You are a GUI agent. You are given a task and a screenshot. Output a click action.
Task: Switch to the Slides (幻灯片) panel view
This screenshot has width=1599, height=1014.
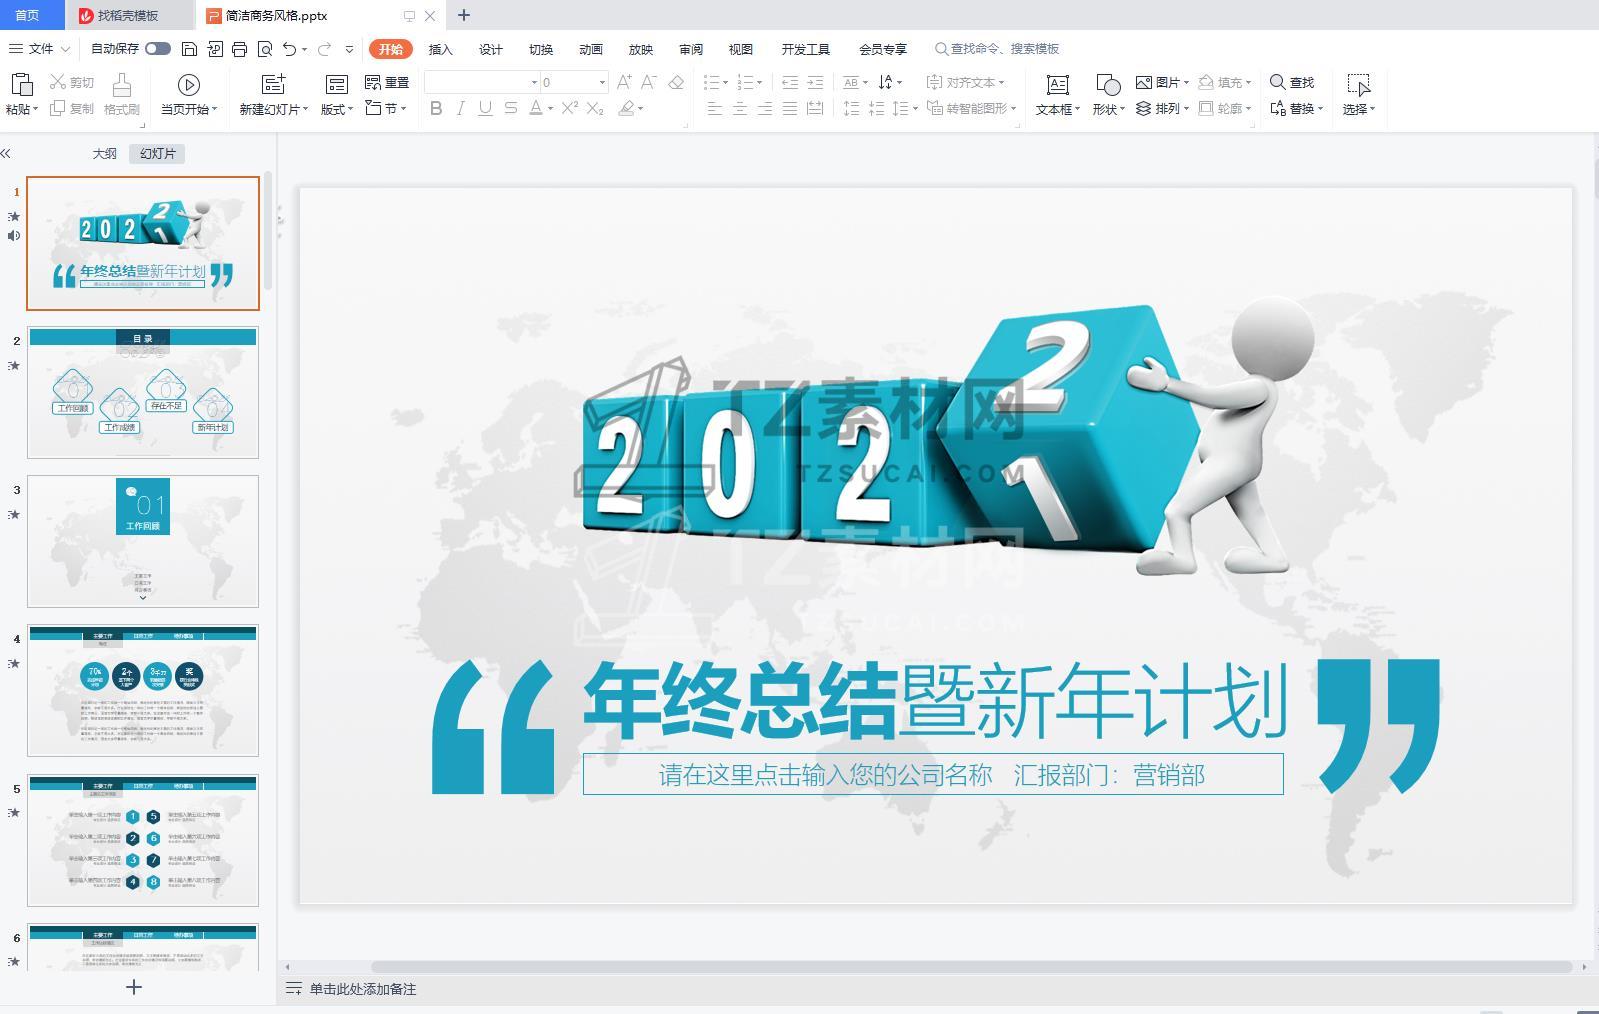(157, 153)
